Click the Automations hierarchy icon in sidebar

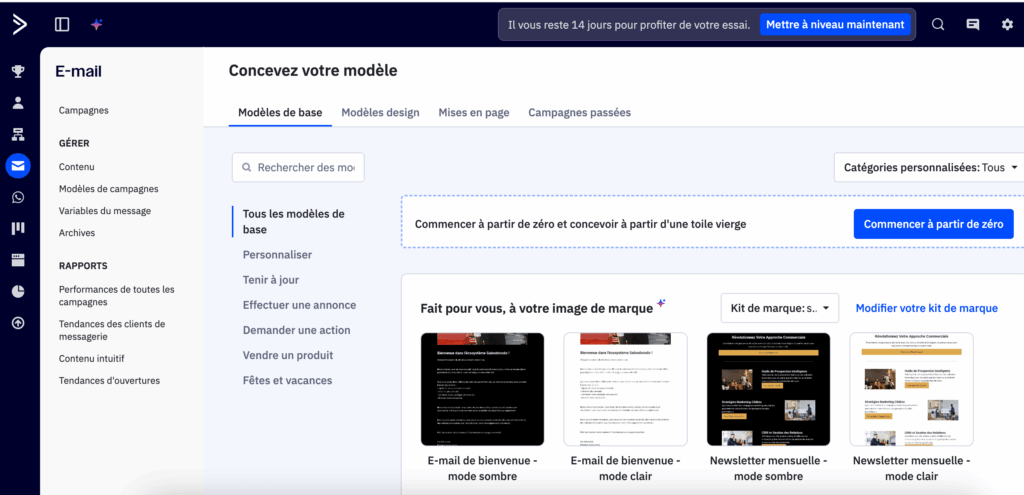18,134
